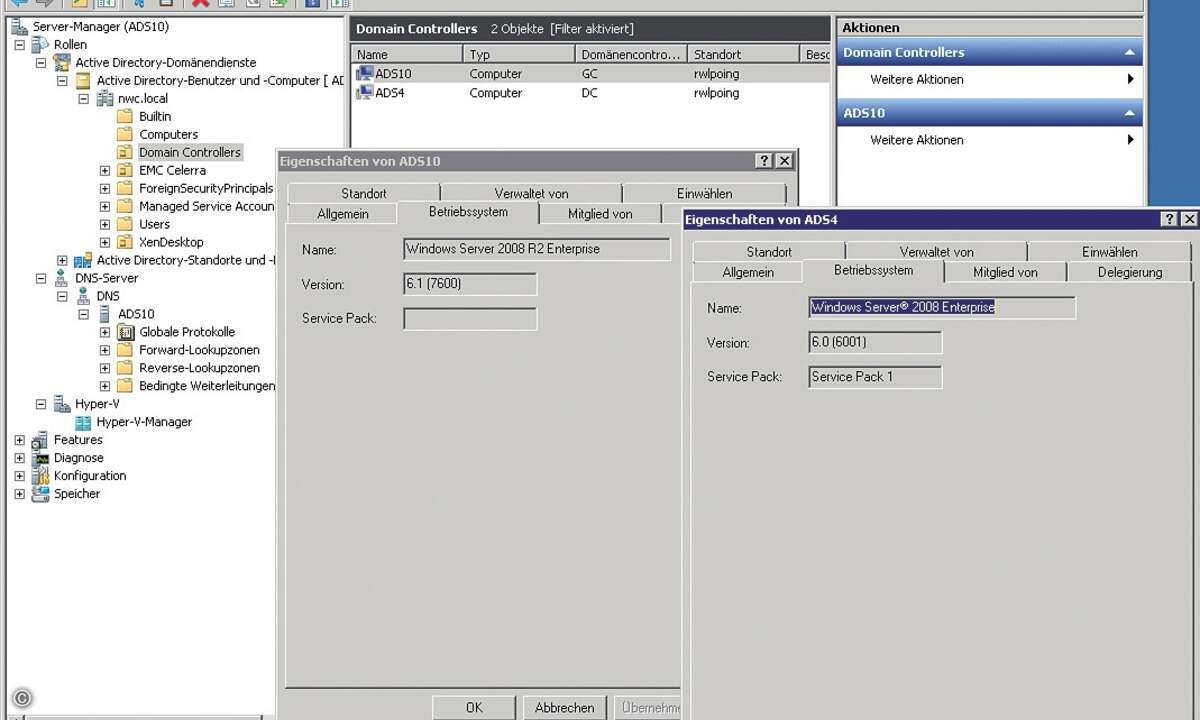Switch to the Betriebssystem tab for ADS510
Viewport: 1200px width, 720px height.
(469, 212)
